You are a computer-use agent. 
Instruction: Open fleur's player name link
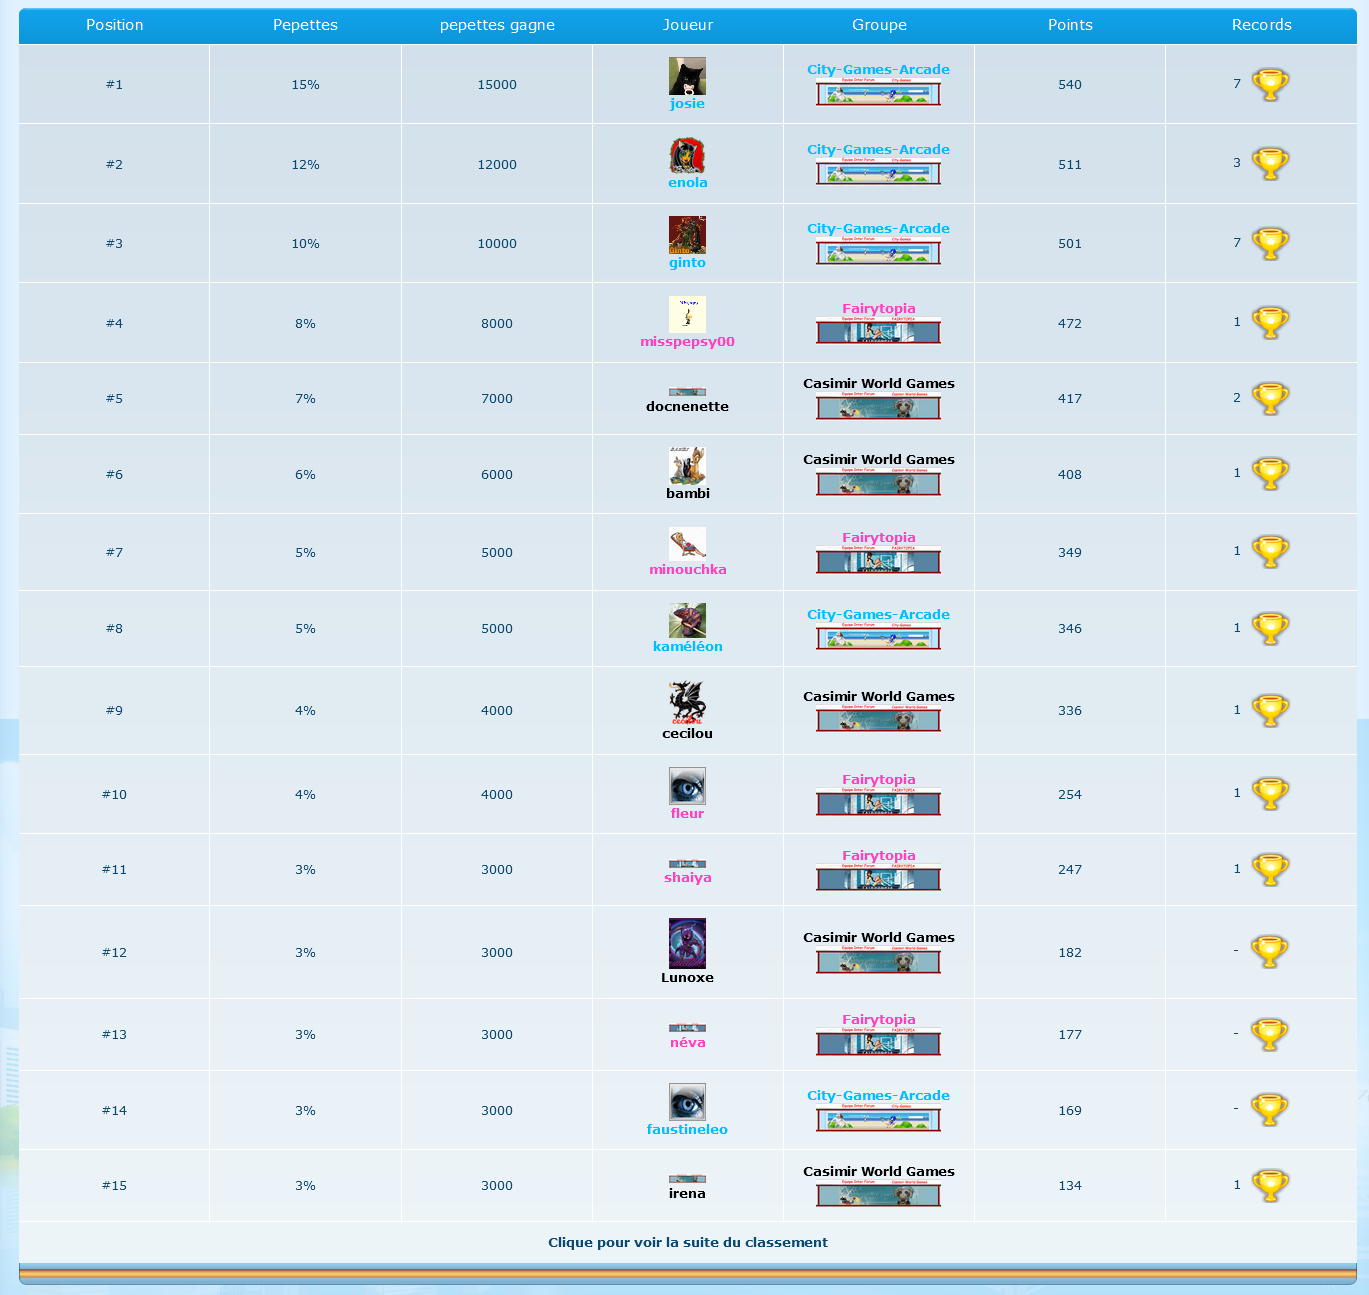(x=687, y=814)
